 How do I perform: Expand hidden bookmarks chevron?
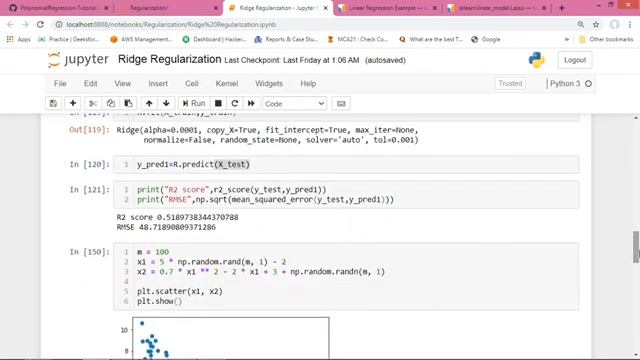(567, 40)
